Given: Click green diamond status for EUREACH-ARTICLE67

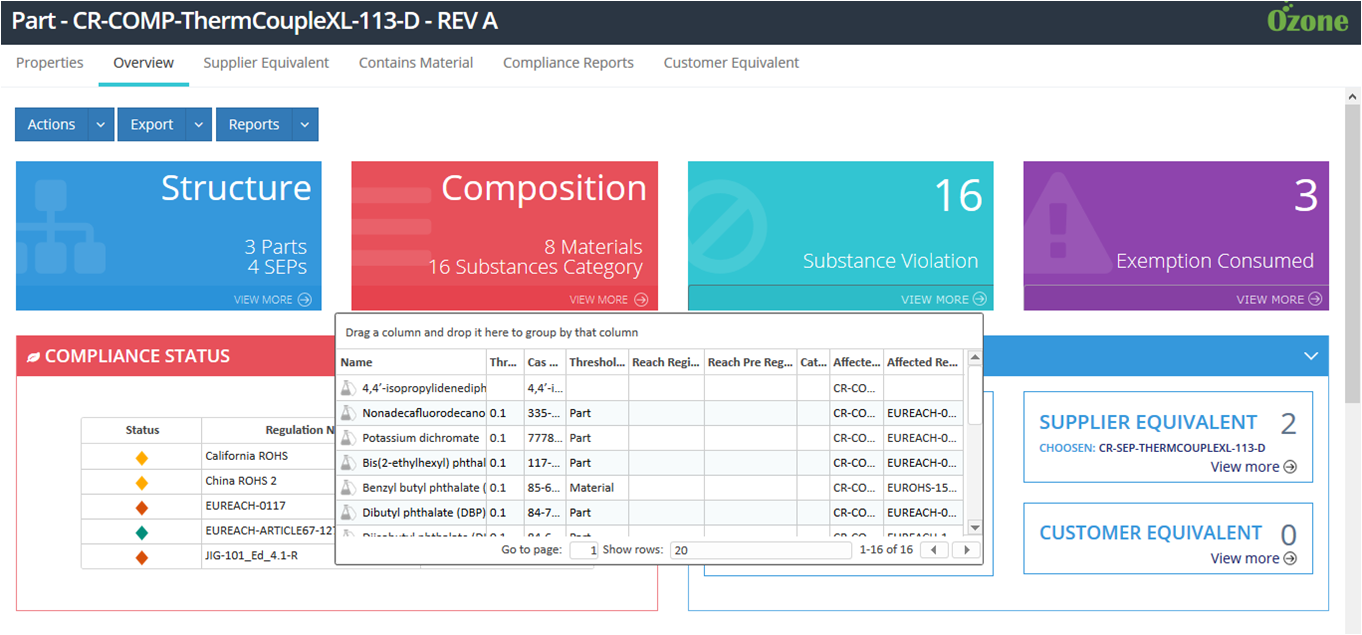Looking at the screenshot, I should click(142, 533).
